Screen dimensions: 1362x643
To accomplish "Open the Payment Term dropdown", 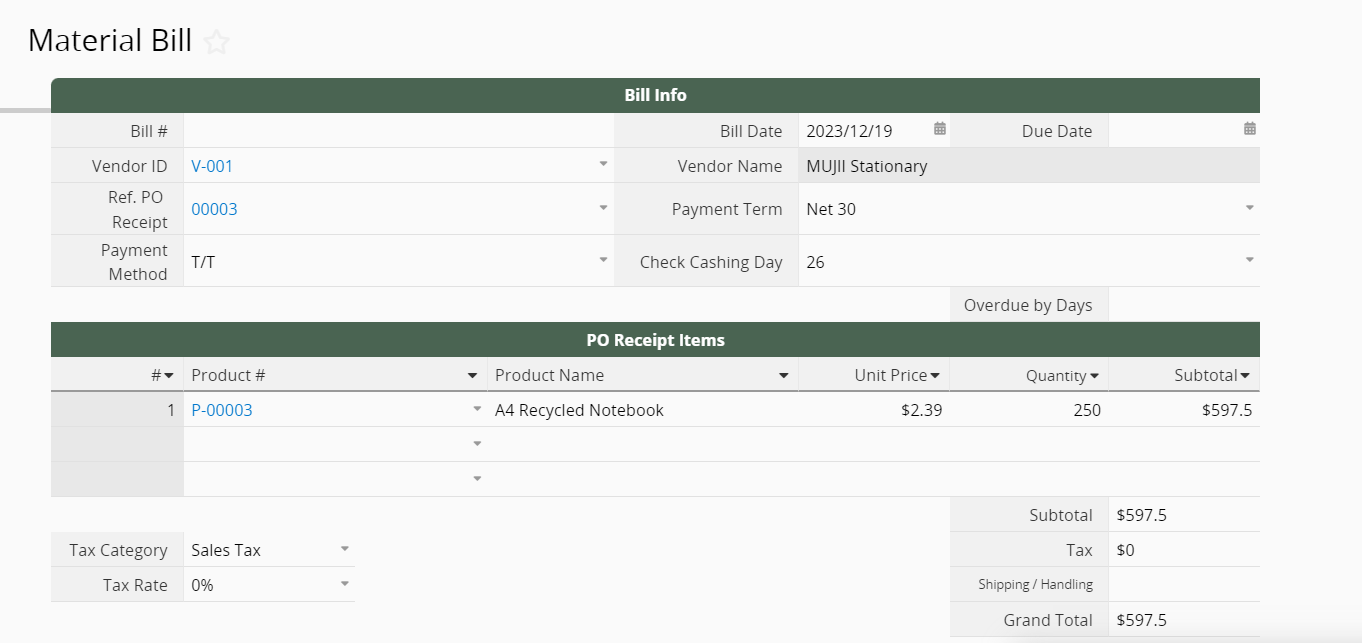I will click(1249, 208).
